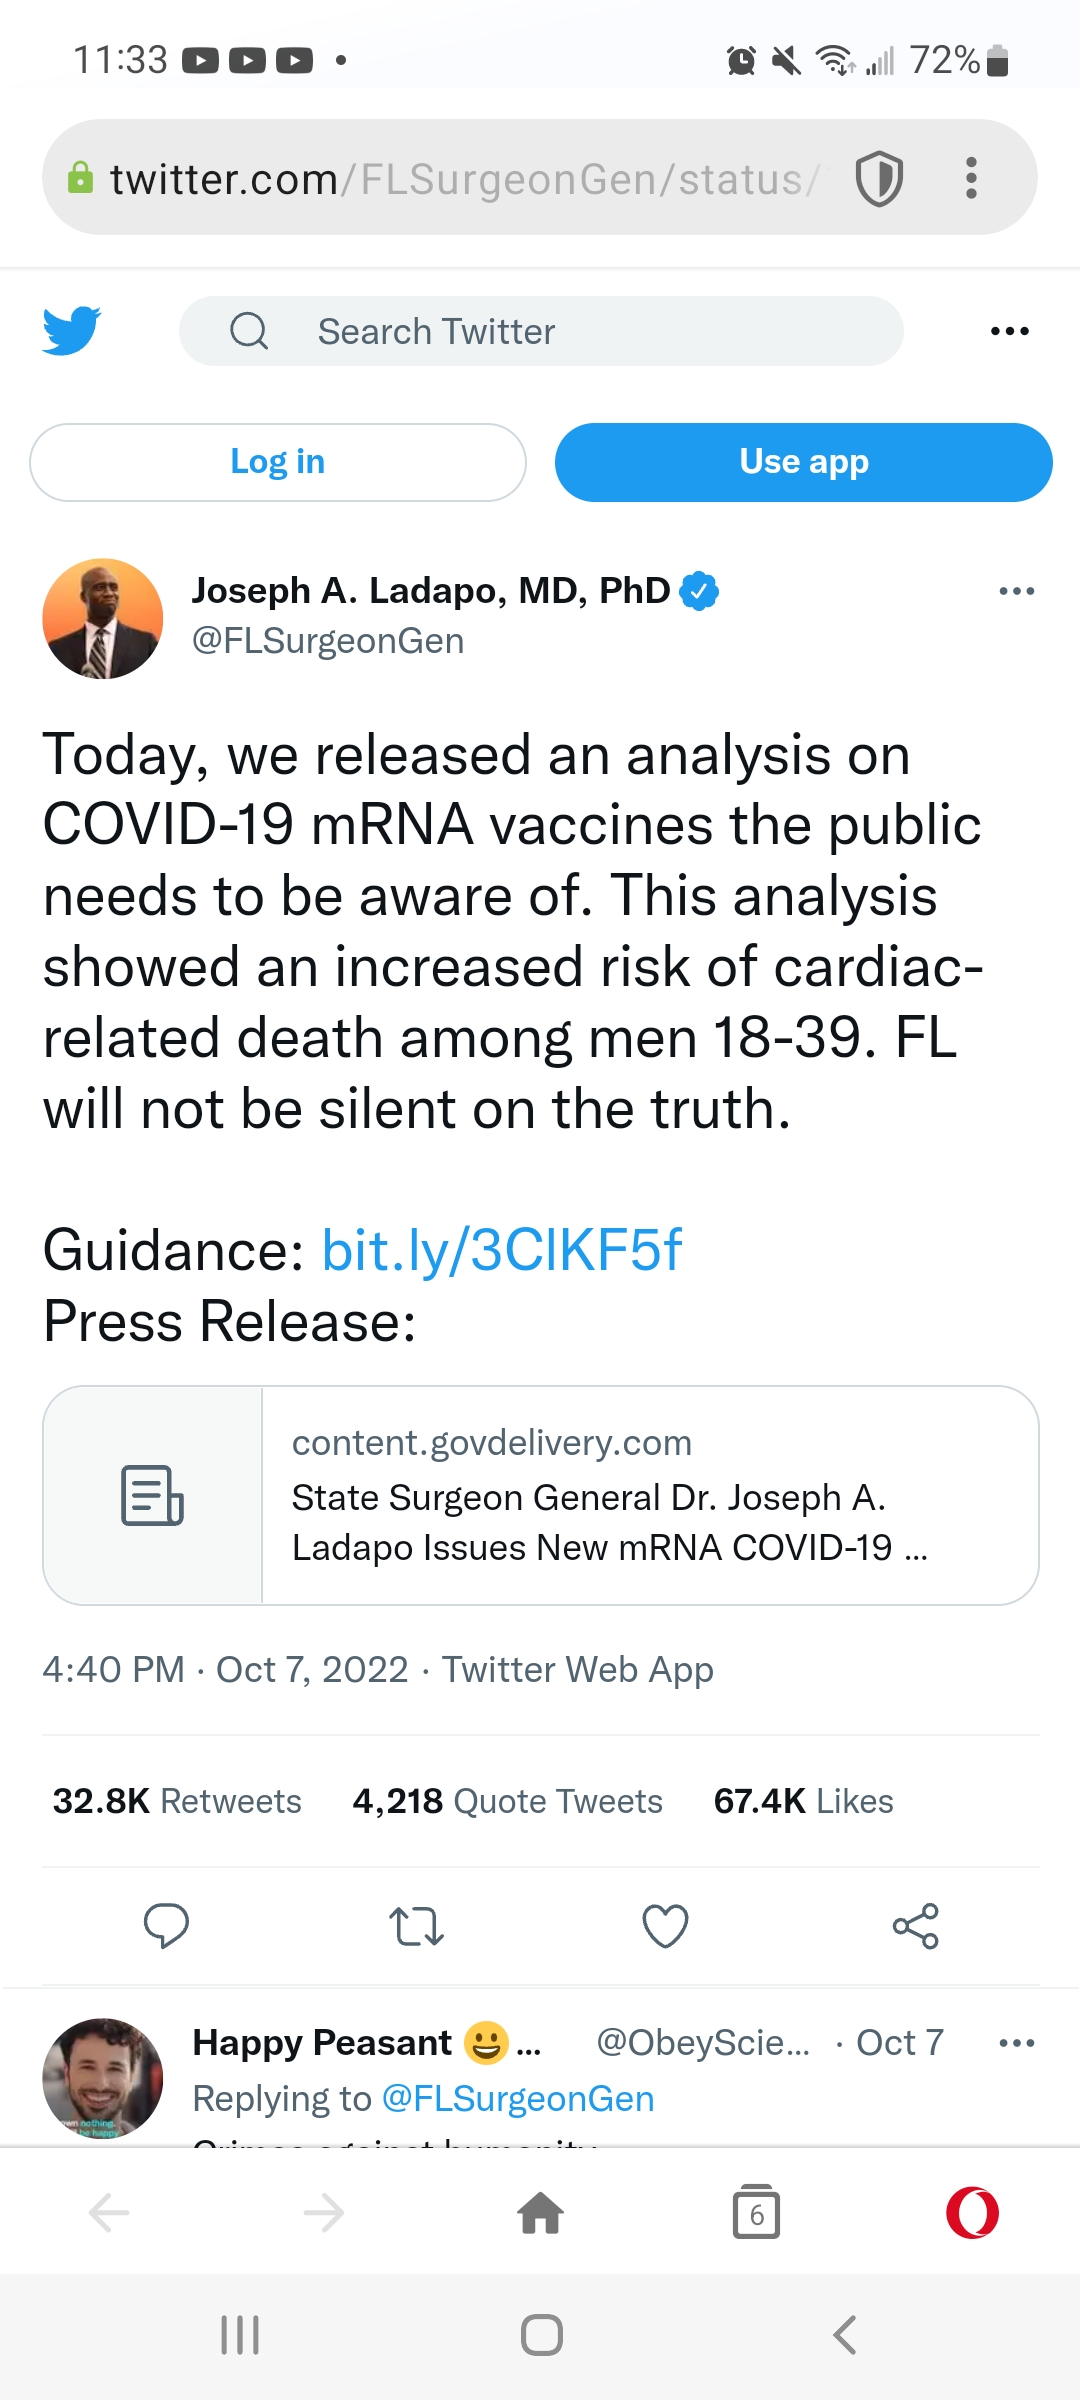
Task: Like the tweet with heart icon
Action: [x=665, y=1925]
